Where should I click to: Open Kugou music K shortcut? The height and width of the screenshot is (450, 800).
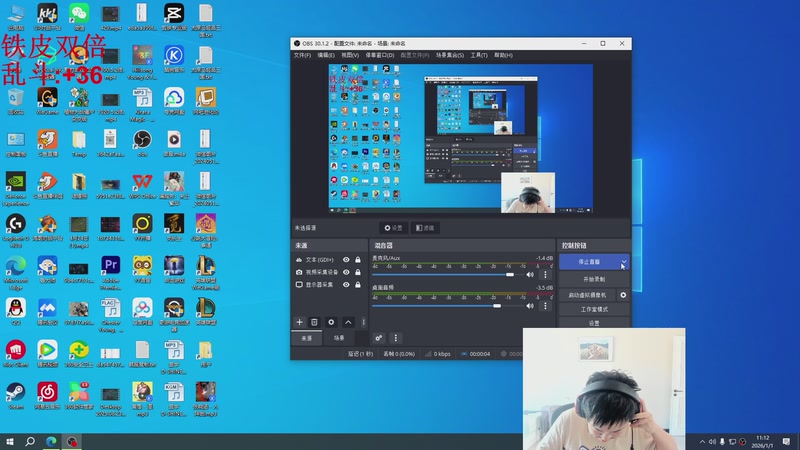(x=174, y=59)
